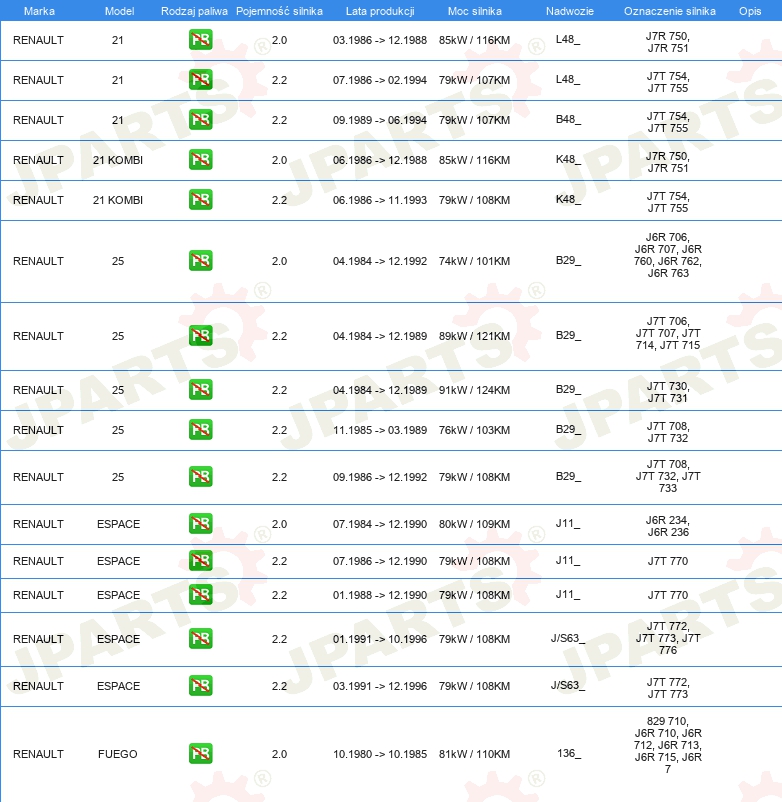Click fuel icon in Renault 25 74kW row

point(200,260)
